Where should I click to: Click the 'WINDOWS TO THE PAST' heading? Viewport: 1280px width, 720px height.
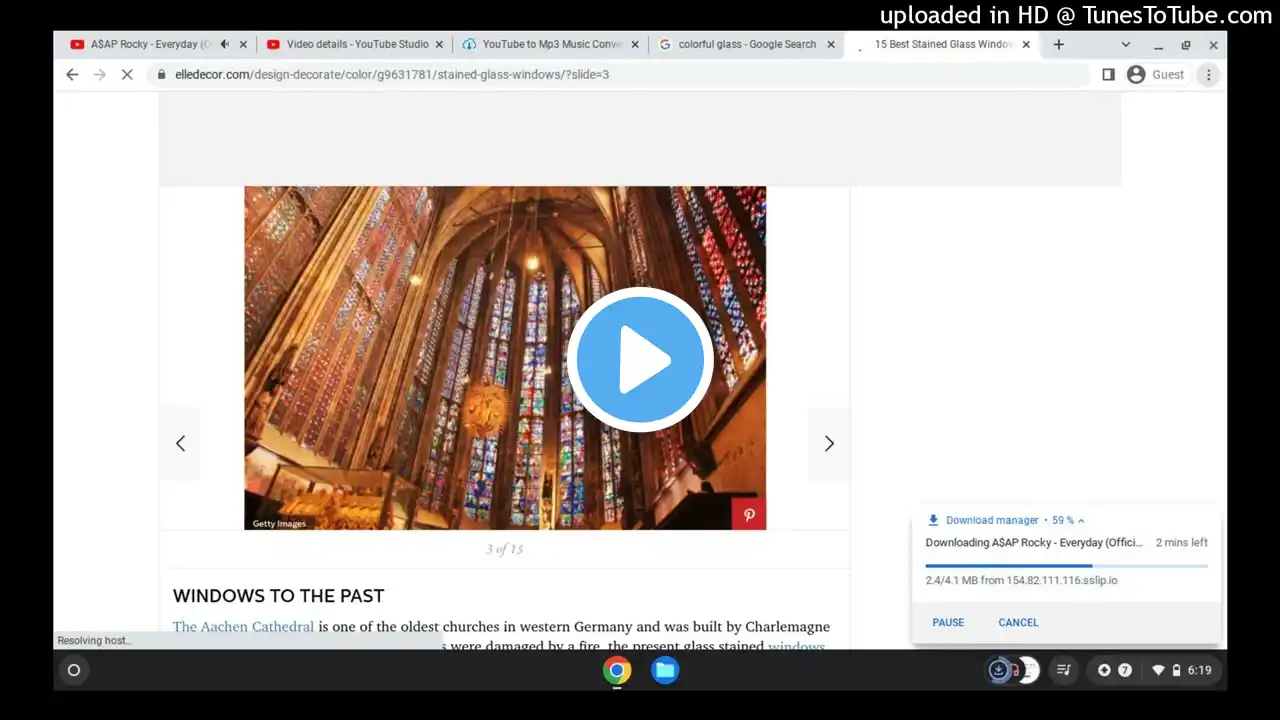pos(278,596)
